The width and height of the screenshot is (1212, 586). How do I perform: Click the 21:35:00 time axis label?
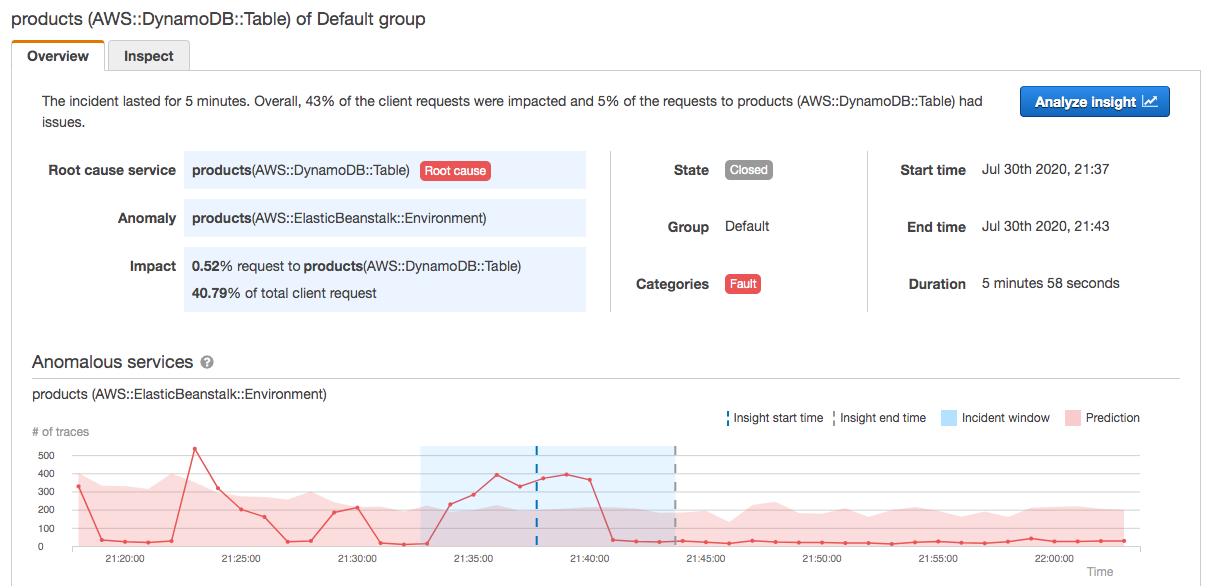[473, 560]
